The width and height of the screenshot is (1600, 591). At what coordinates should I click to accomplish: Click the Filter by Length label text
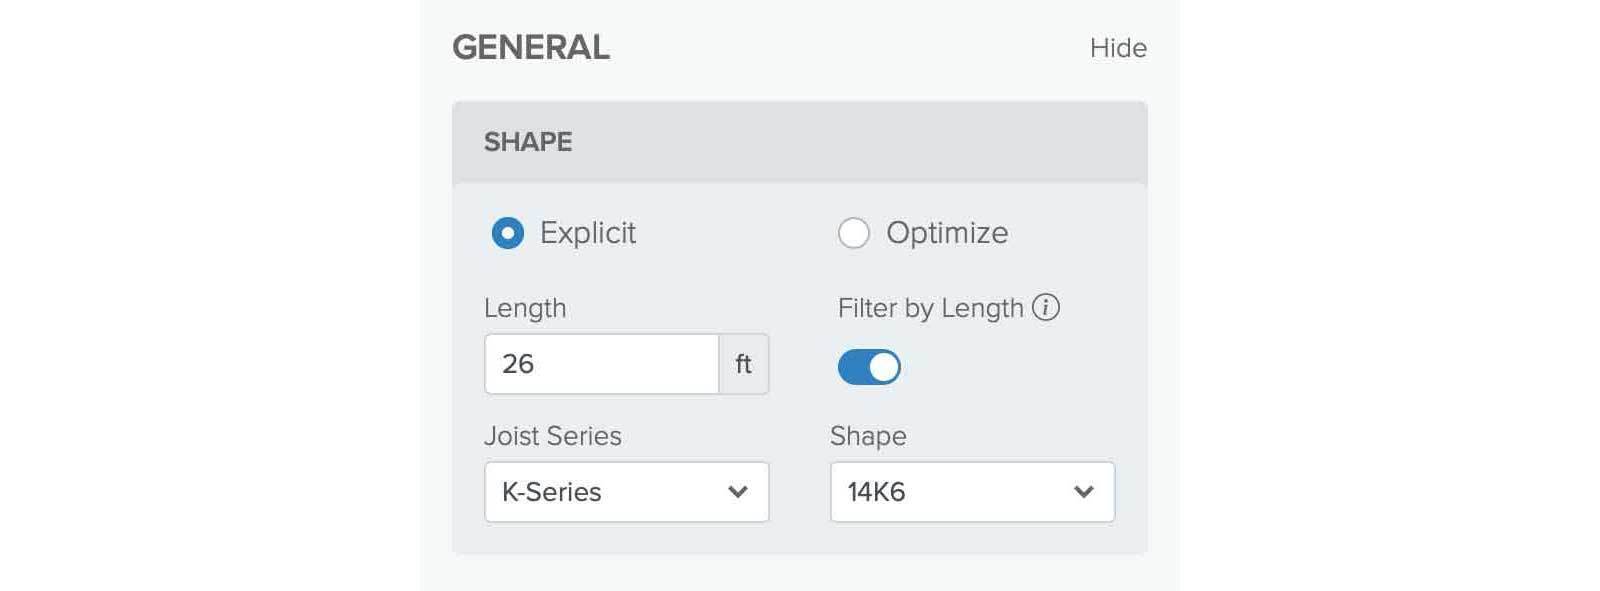tap(930, 308)
